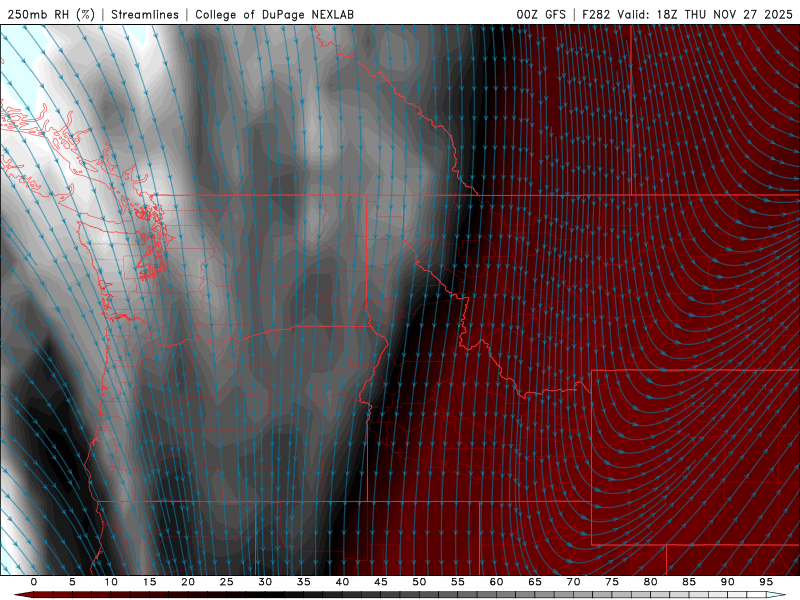Select the 40 label on color scale
The width and height of the screenshot is (800, 600).
pos(342,582)
